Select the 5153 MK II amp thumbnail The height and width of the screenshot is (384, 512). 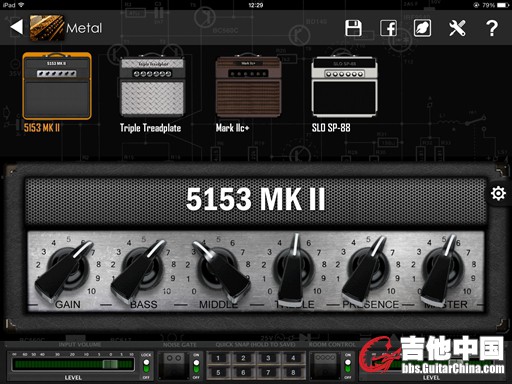(x=57, y=86)
